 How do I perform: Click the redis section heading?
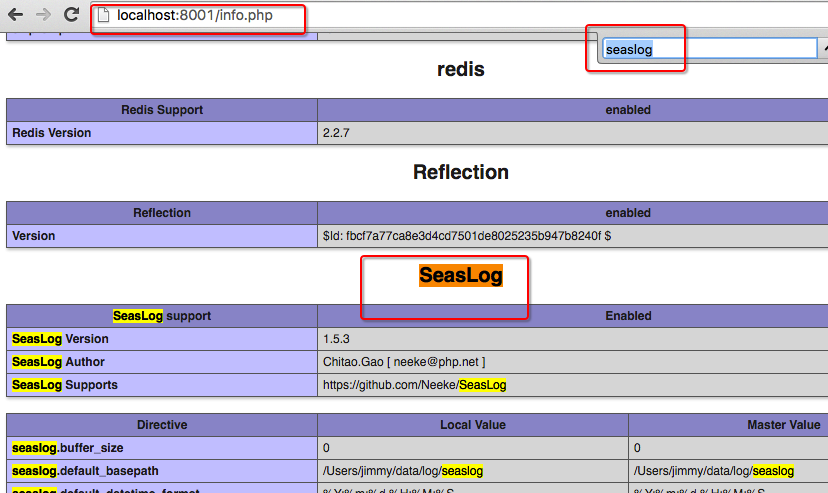(460, 69)
